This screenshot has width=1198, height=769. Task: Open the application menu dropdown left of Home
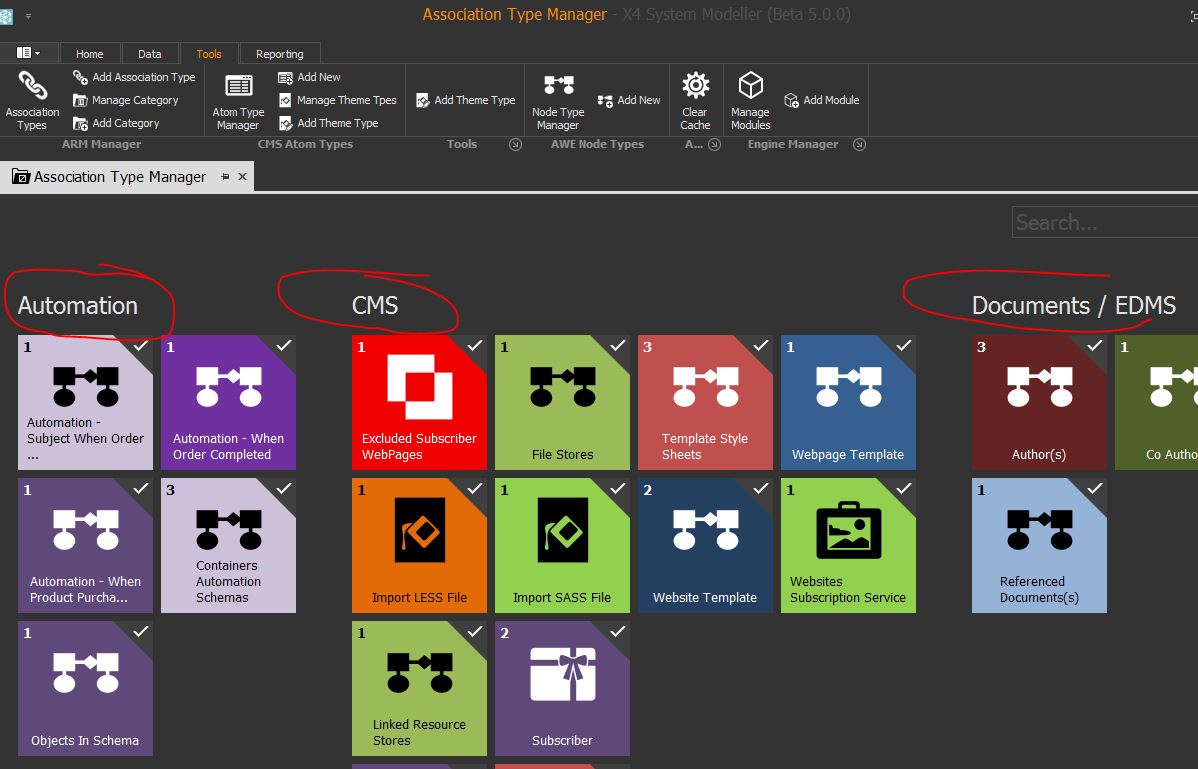(x=28, y=53)
